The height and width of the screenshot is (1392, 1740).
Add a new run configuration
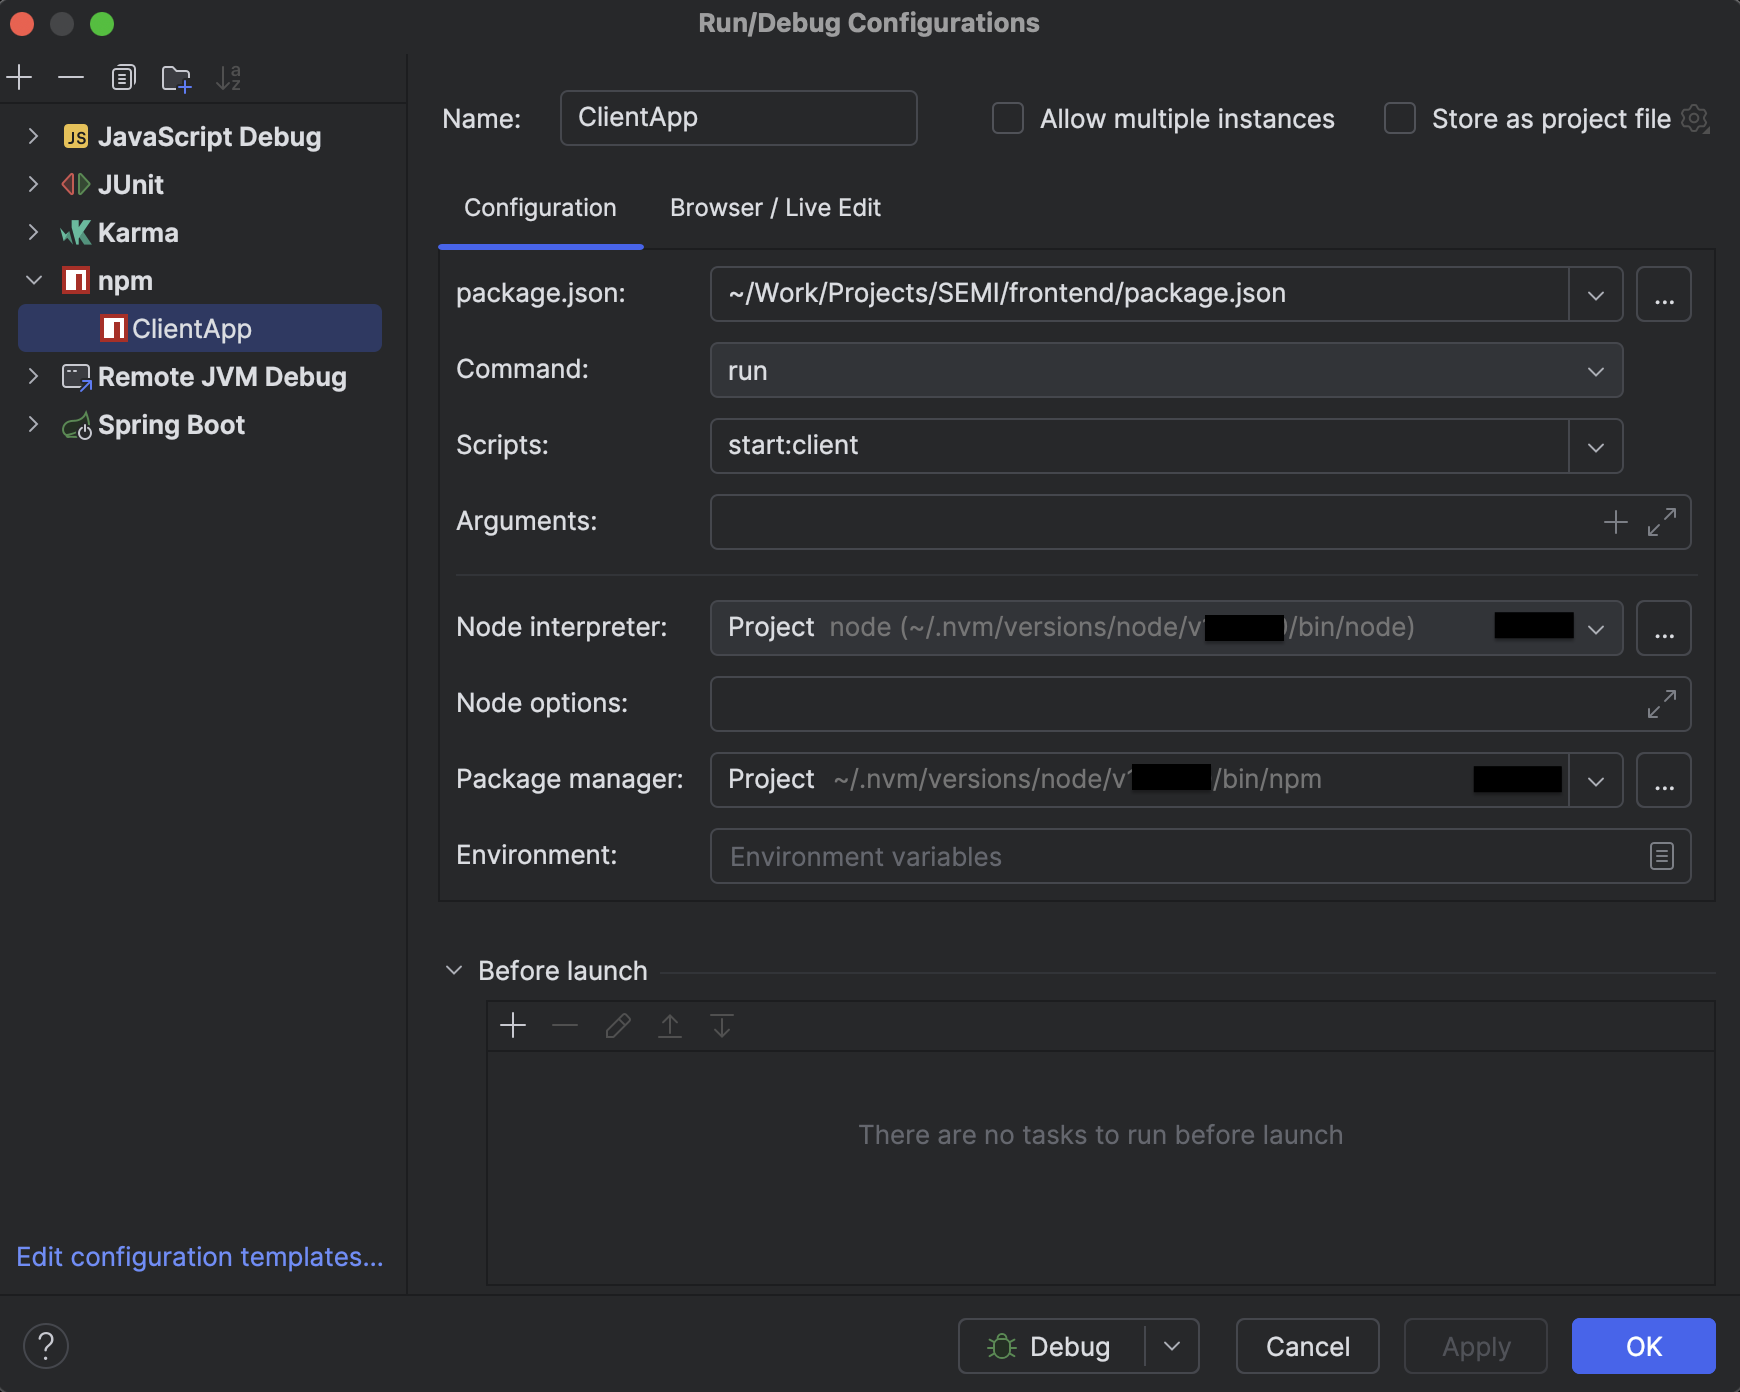(x=20, y=78)
